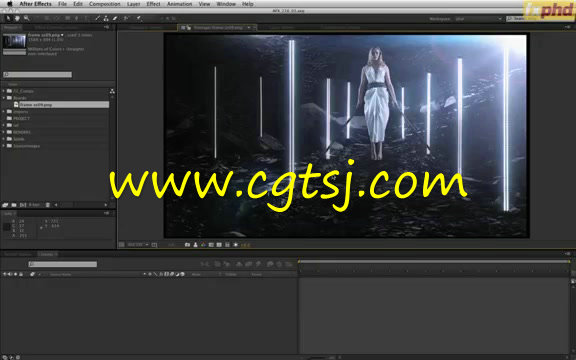The height and width of the screenshot is (360, 576).
Task: Open the Composition menu
Action: point(105,4)
